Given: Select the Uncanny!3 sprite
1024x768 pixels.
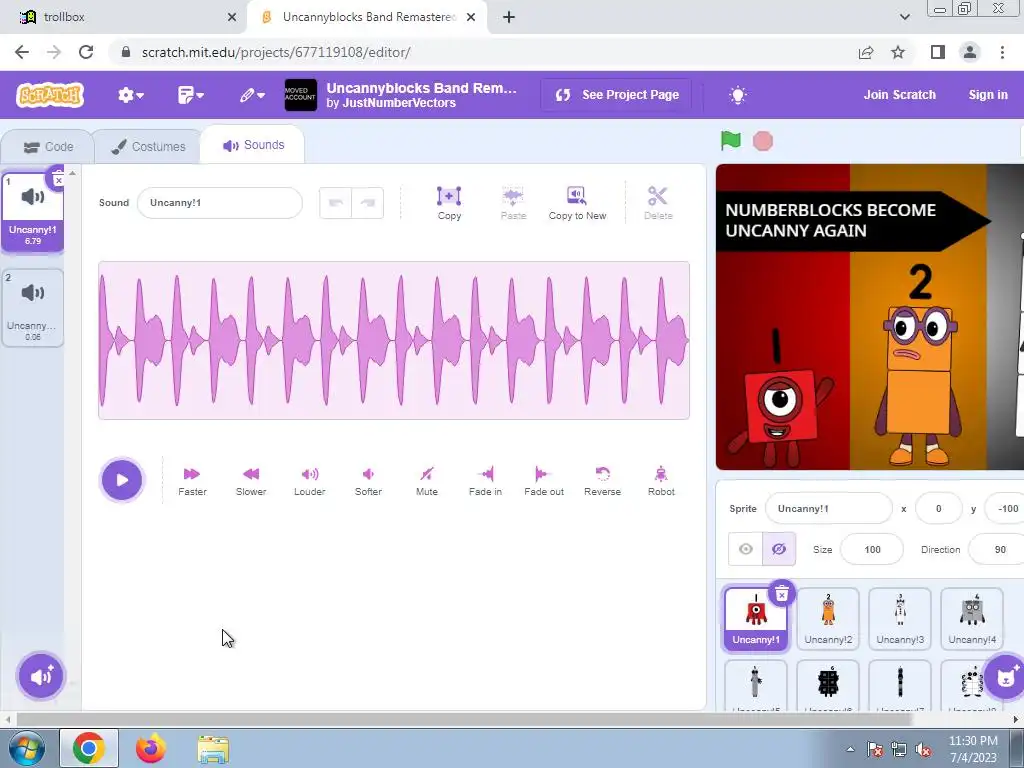Looking at the screenshot, I should (x=900, y=618).
